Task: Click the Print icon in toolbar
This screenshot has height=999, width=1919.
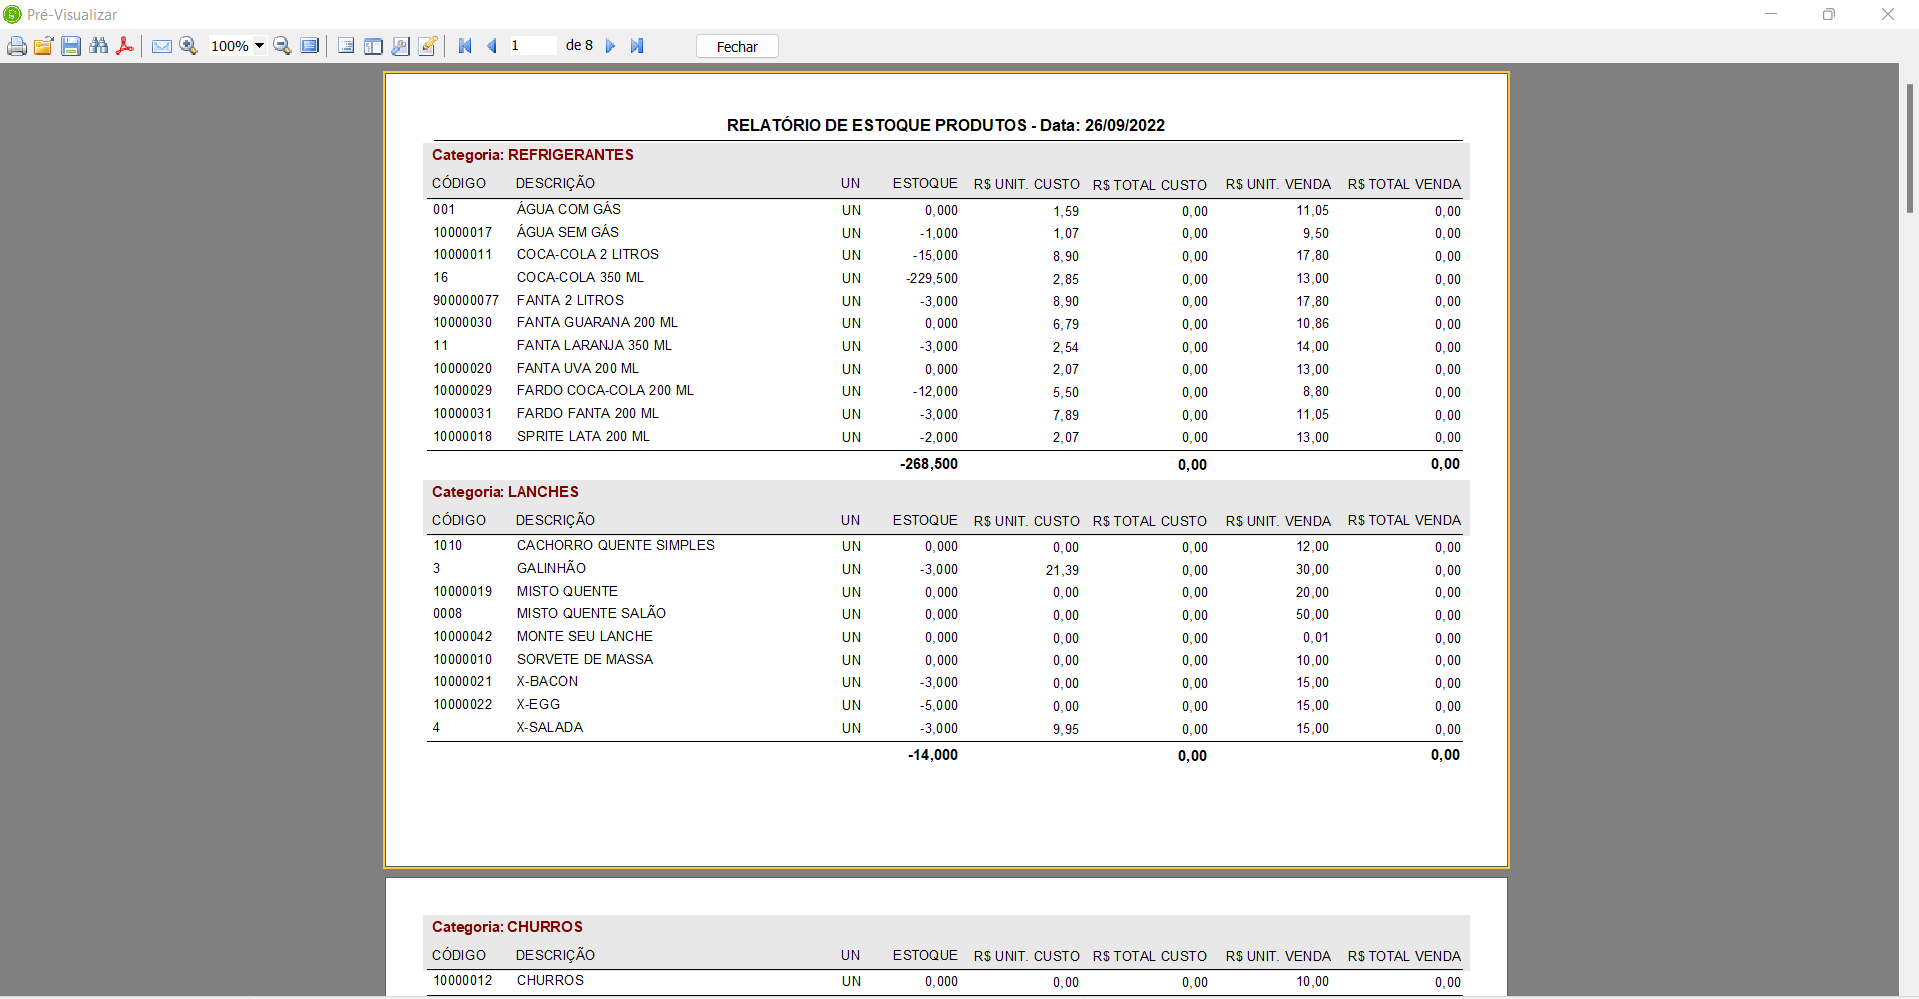Action: [x=17, y=46]
